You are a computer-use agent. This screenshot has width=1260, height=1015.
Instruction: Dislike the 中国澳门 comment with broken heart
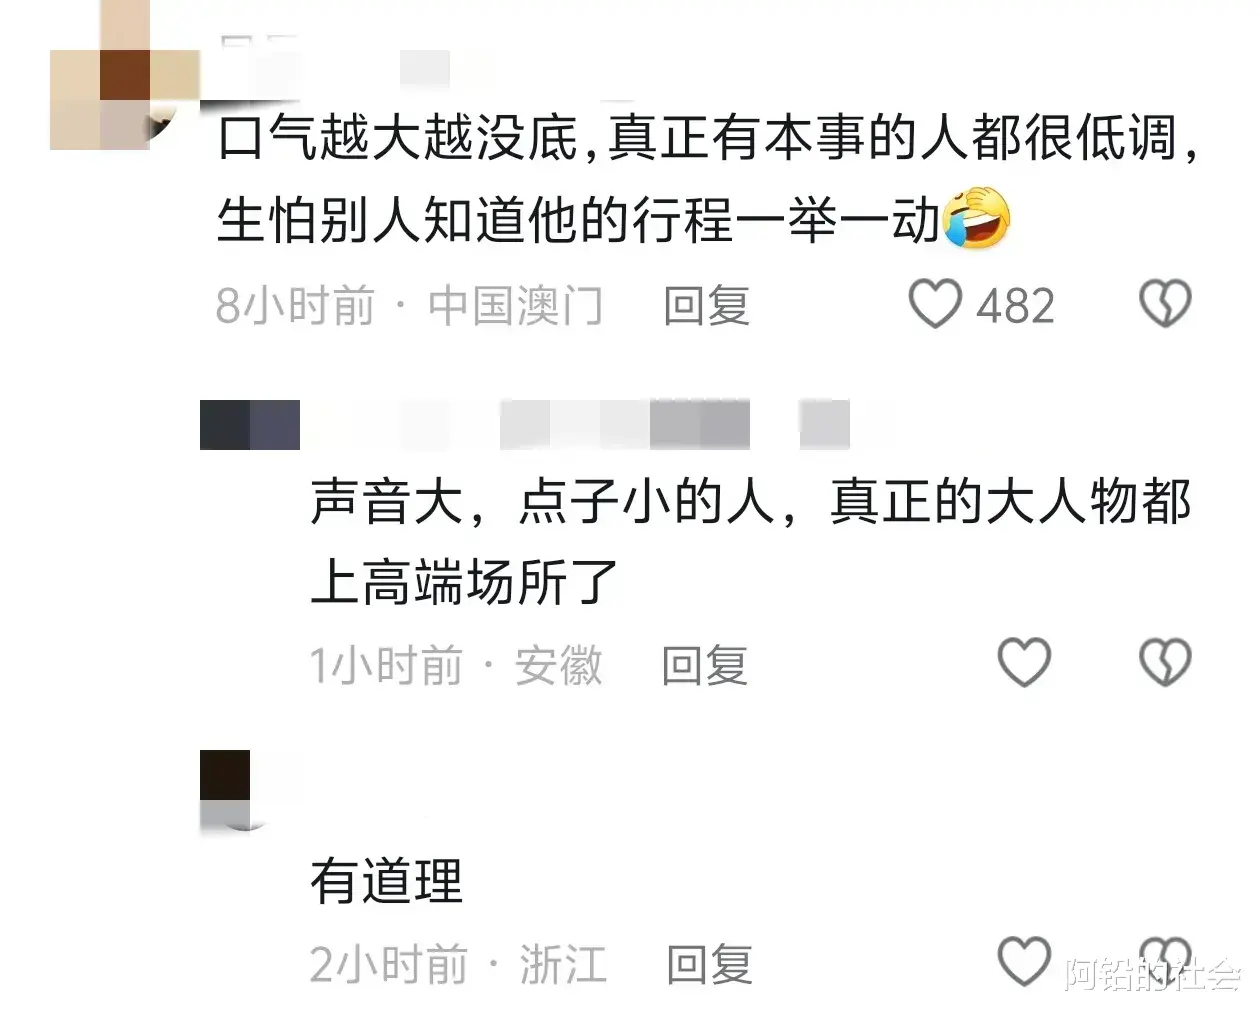(1165, 303)
